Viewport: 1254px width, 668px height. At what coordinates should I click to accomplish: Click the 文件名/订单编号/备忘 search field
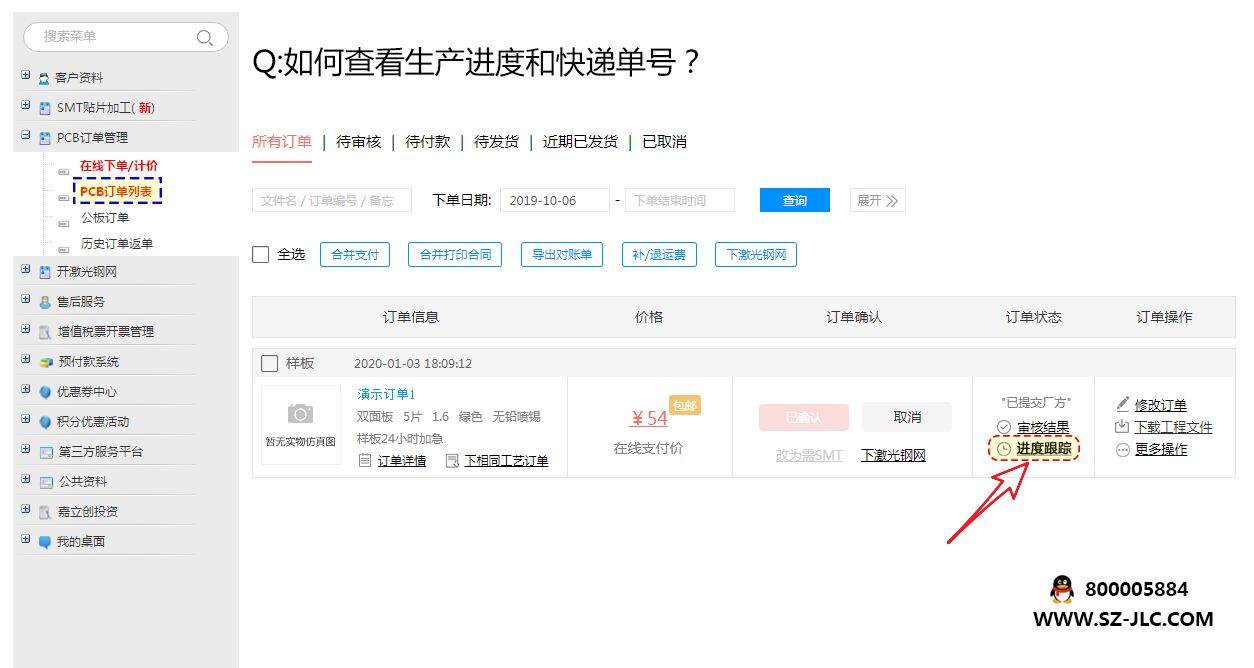point(331,200)
